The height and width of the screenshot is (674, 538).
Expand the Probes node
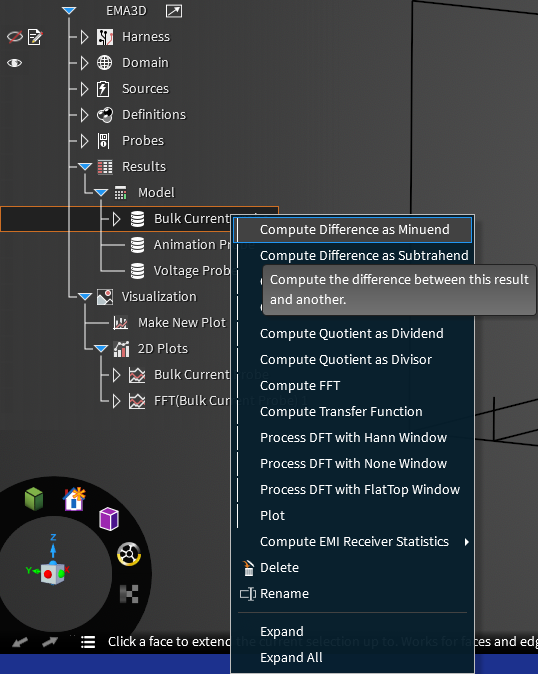tap(85, 141)
